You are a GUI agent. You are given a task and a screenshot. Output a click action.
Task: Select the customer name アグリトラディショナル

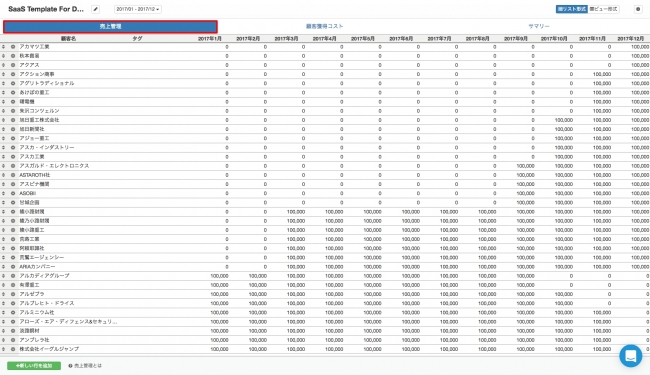click(47, 83)
